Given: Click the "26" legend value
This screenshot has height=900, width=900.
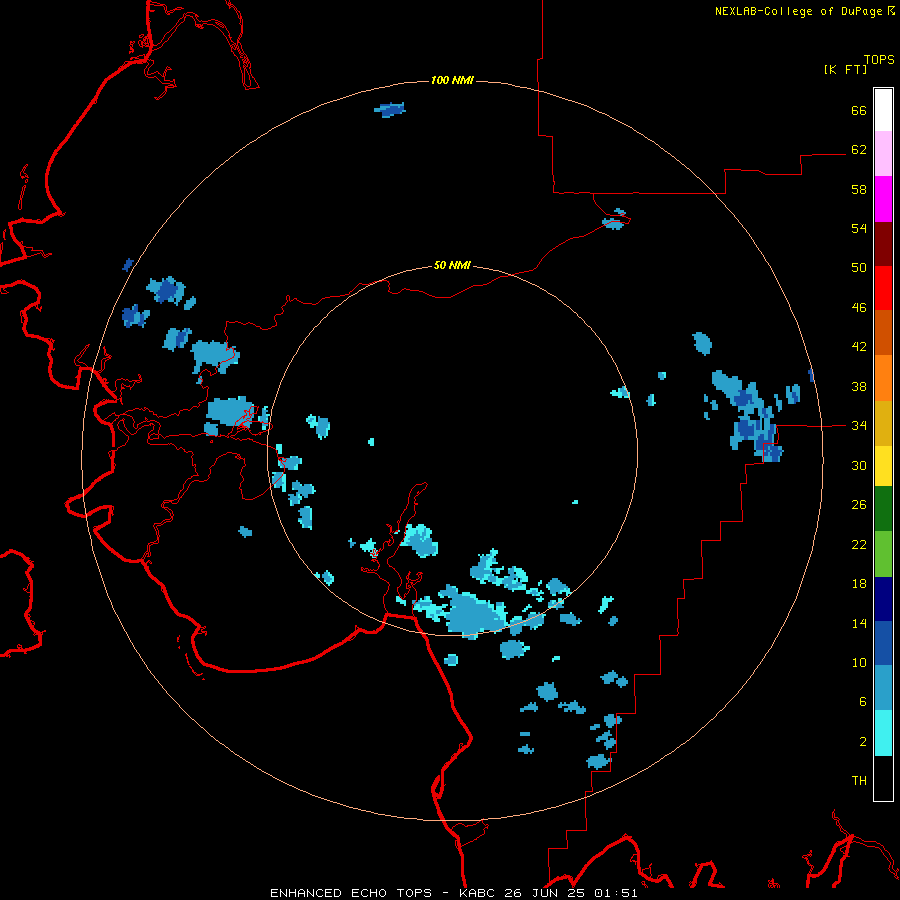Looking at the screenshot, I should (859, 505).
